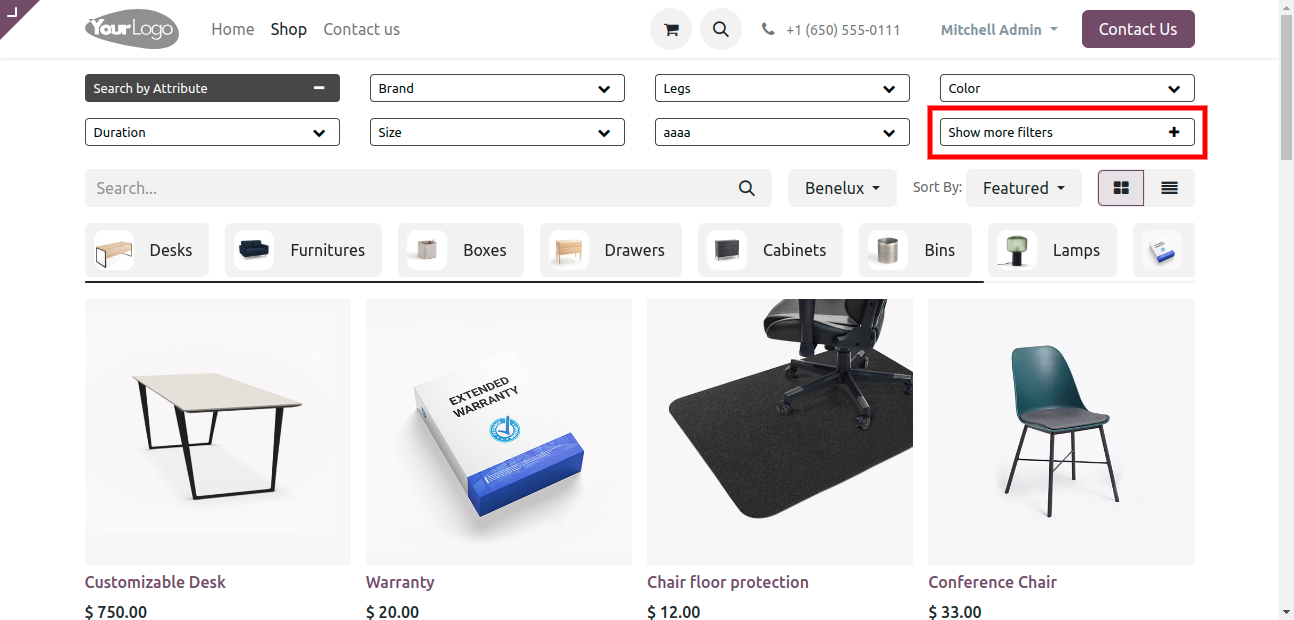
Task: Select the Boxes category
Action: pos(461,250)
